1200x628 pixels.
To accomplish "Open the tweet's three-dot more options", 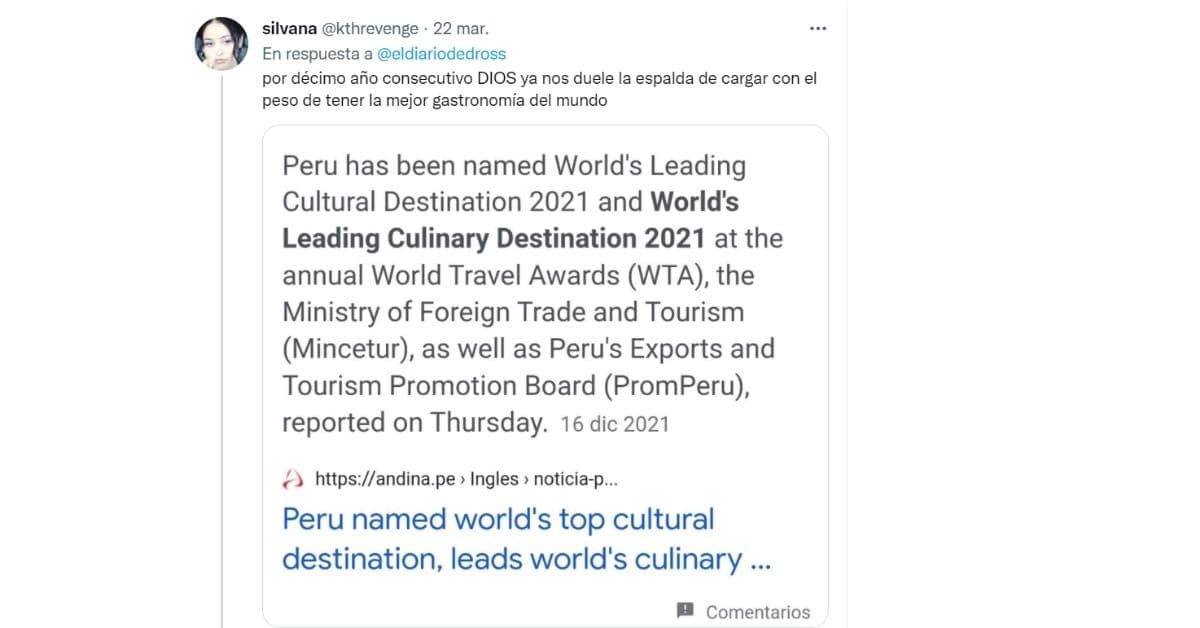I will coord(818,29).
